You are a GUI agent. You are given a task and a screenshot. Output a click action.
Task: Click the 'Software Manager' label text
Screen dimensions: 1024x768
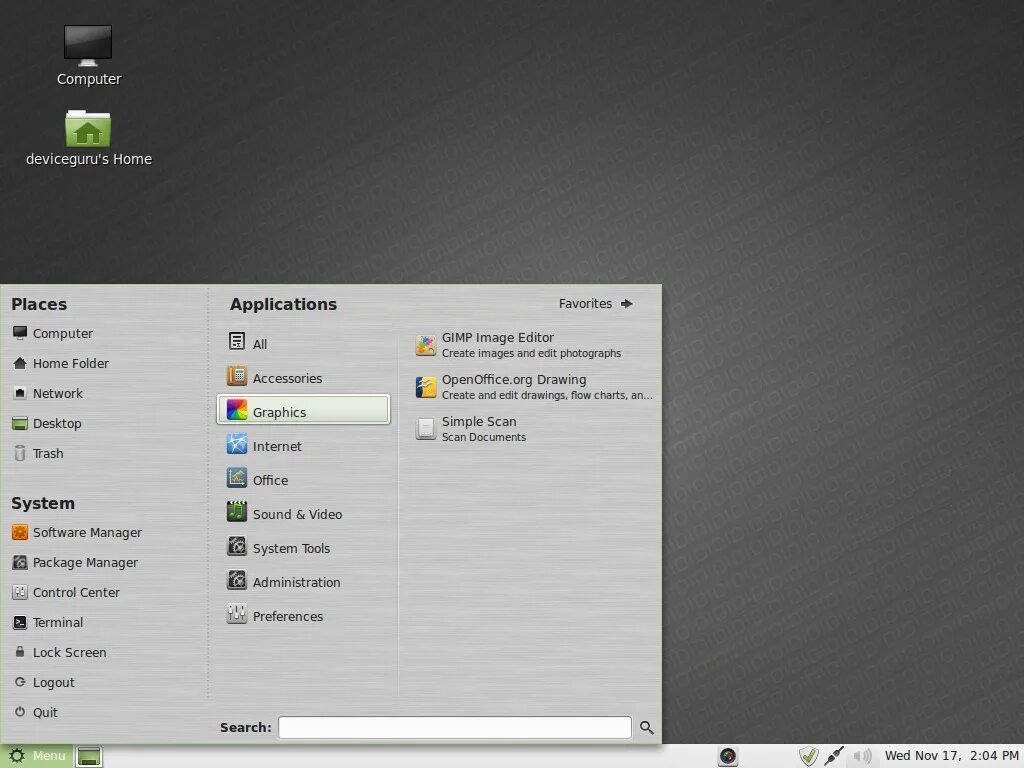tap(88, 532)
